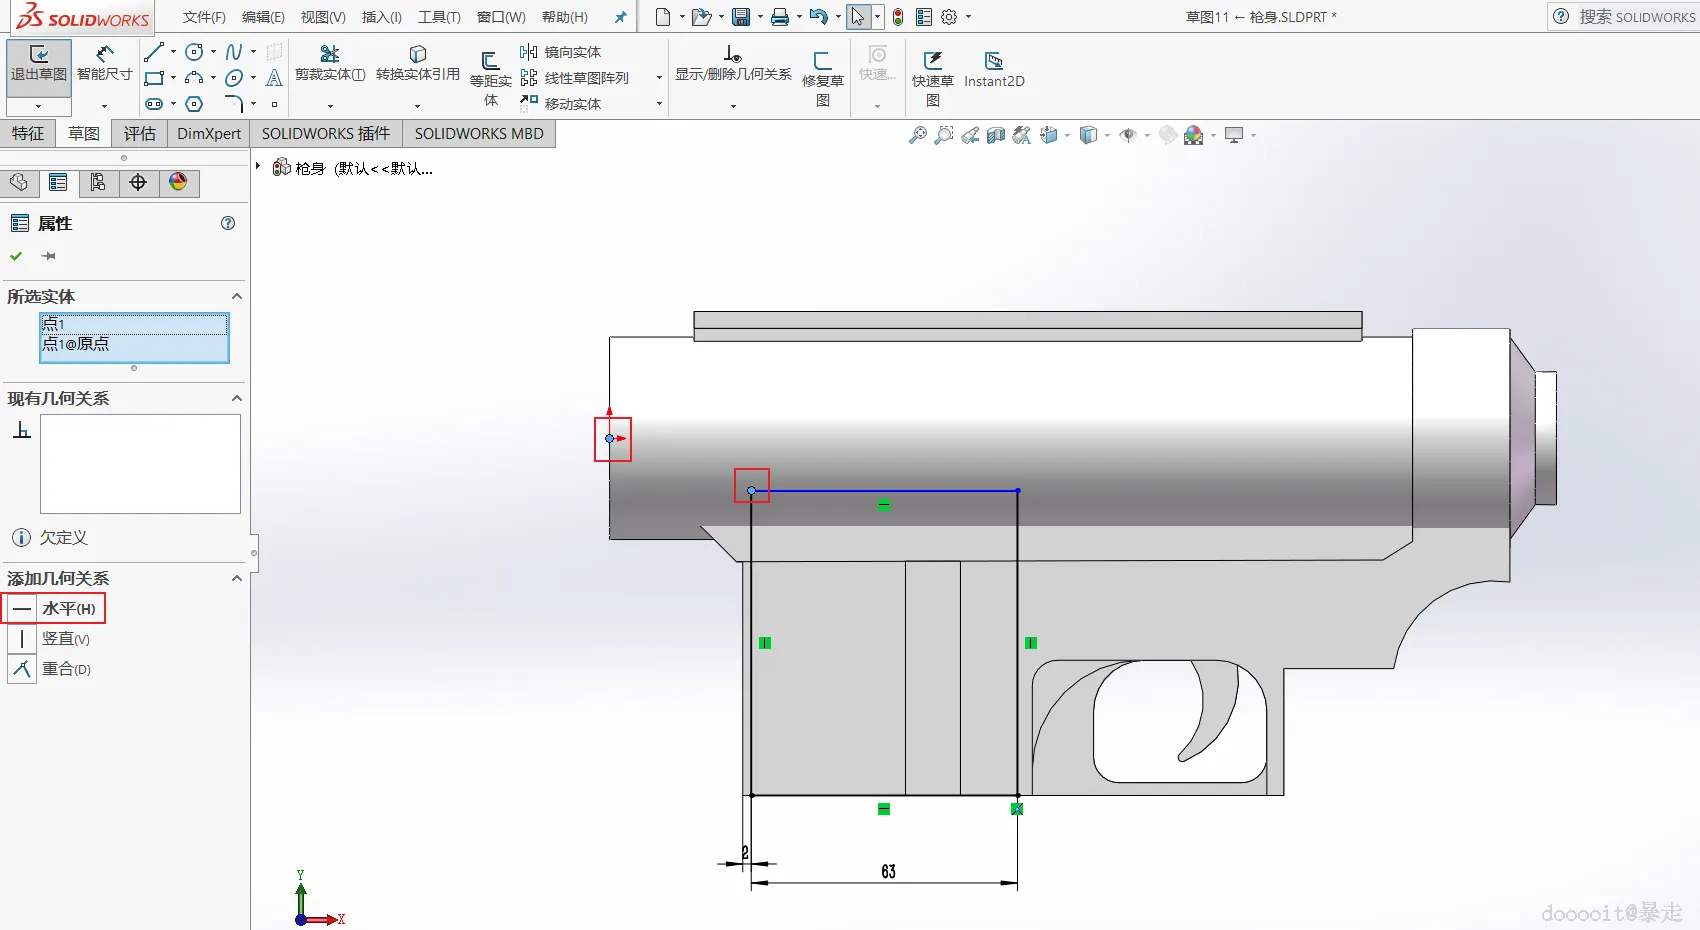Collapse the 所选实体 section
This screenshot has height=930, width=1700.
[x=237, y=296]
